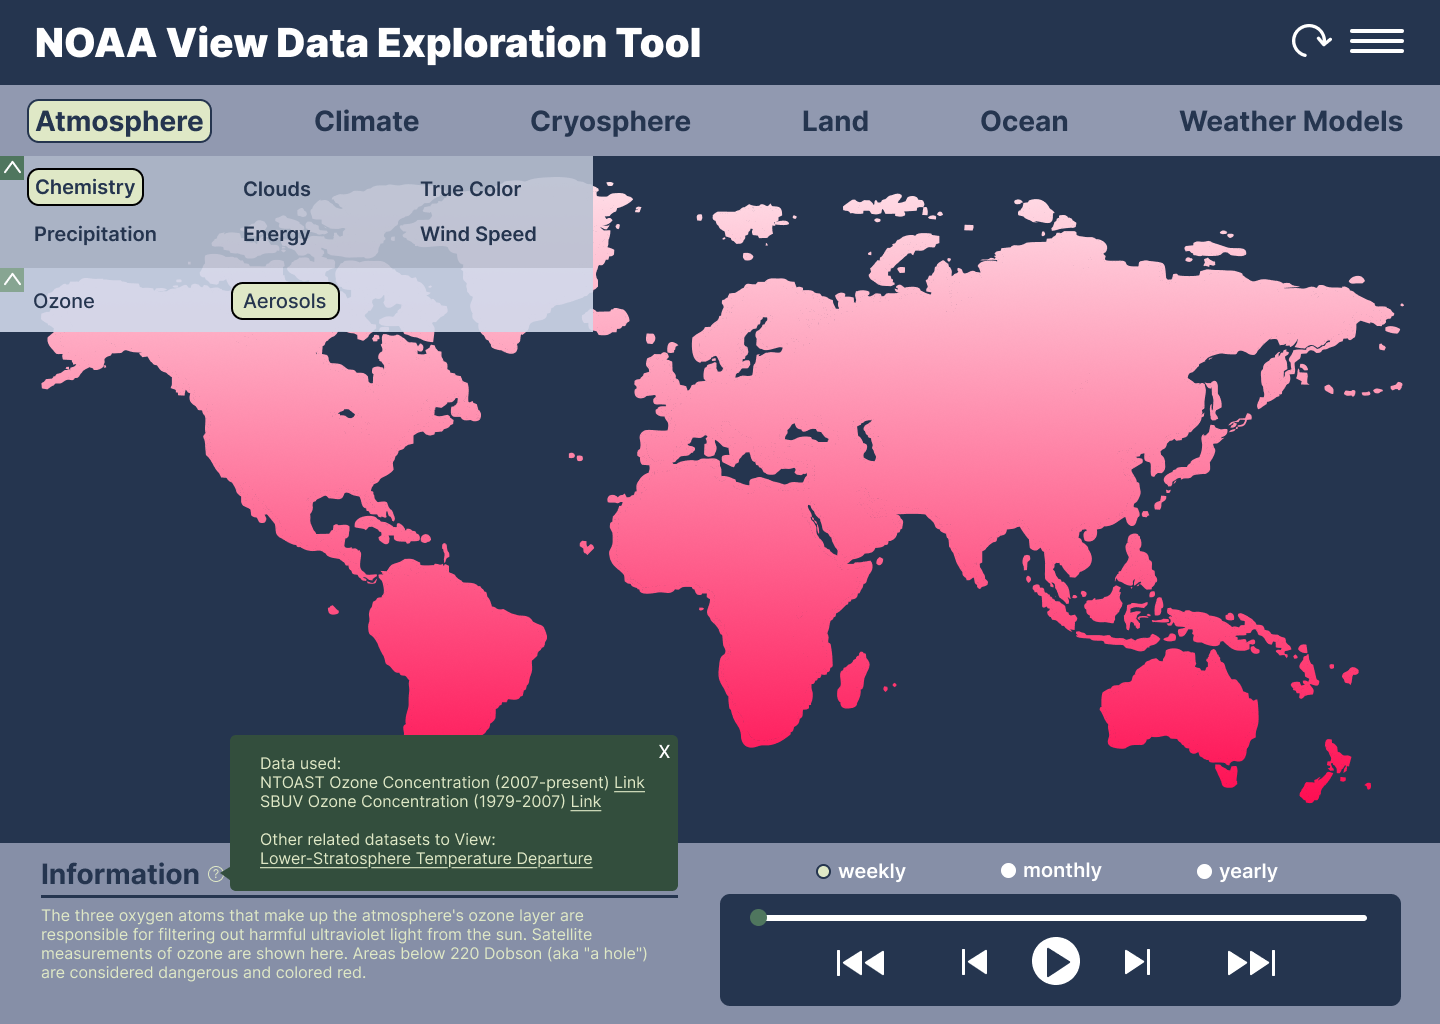Step forward one frame
Viewport: 1440px width, 1024px height.
point(1137,962)
